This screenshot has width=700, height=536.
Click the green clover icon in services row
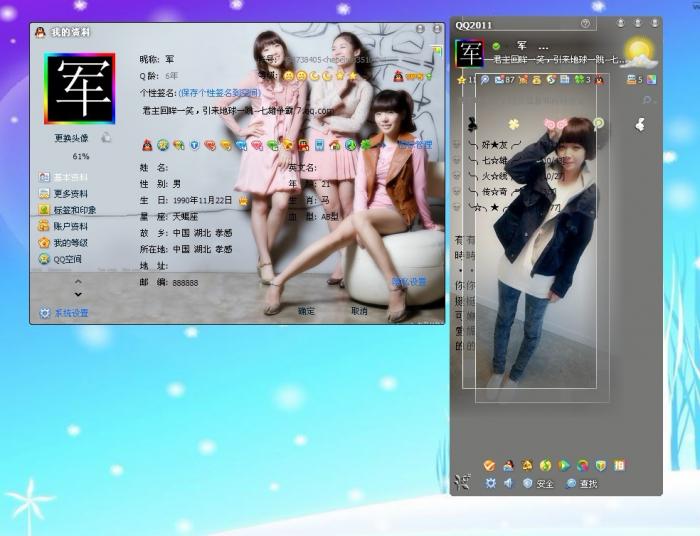(366, 145)
